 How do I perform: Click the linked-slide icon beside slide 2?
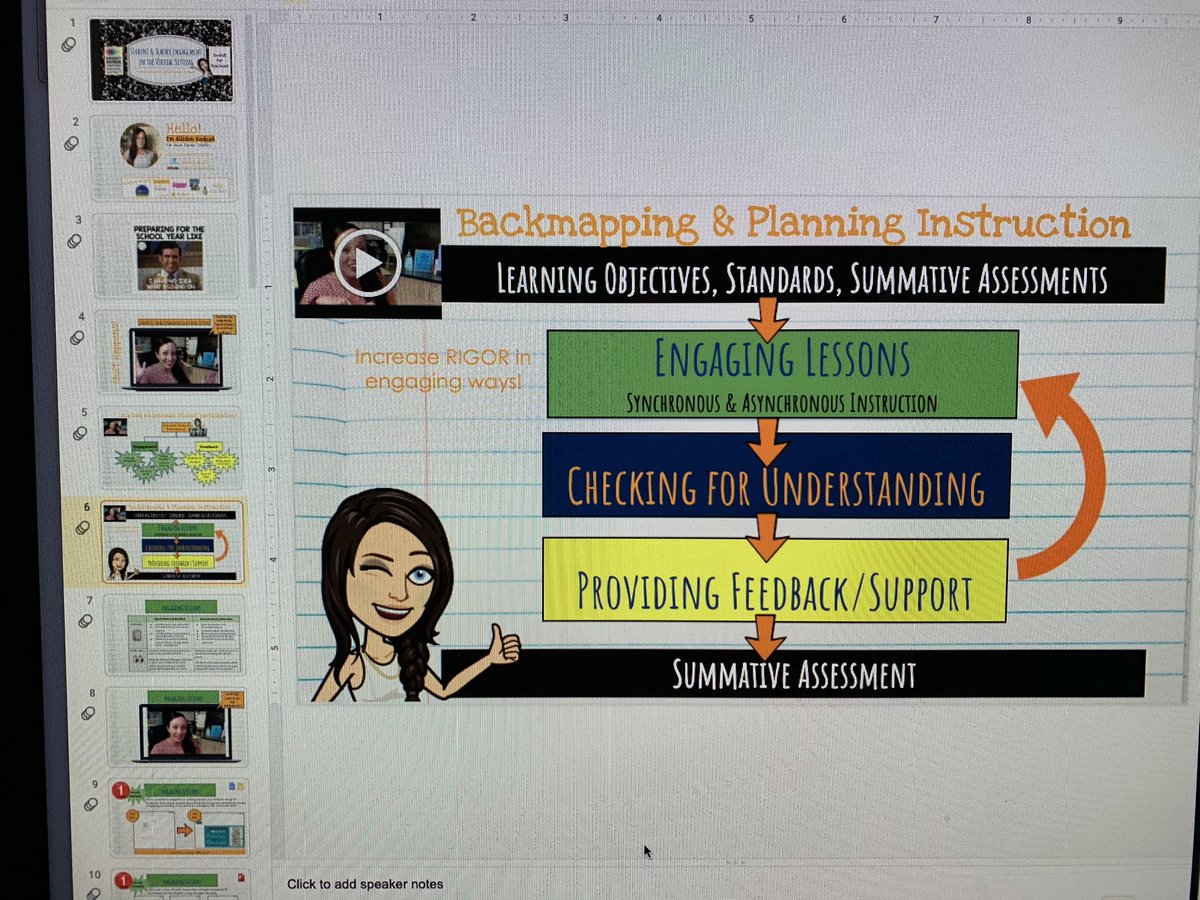[x=71, y=143]
